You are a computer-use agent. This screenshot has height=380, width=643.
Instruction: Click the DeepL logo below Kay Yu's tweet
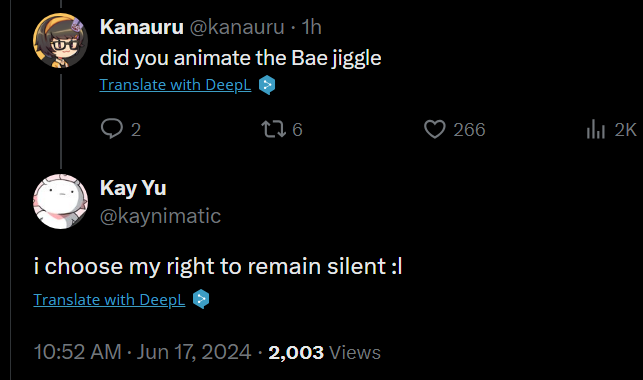[201, 299]
